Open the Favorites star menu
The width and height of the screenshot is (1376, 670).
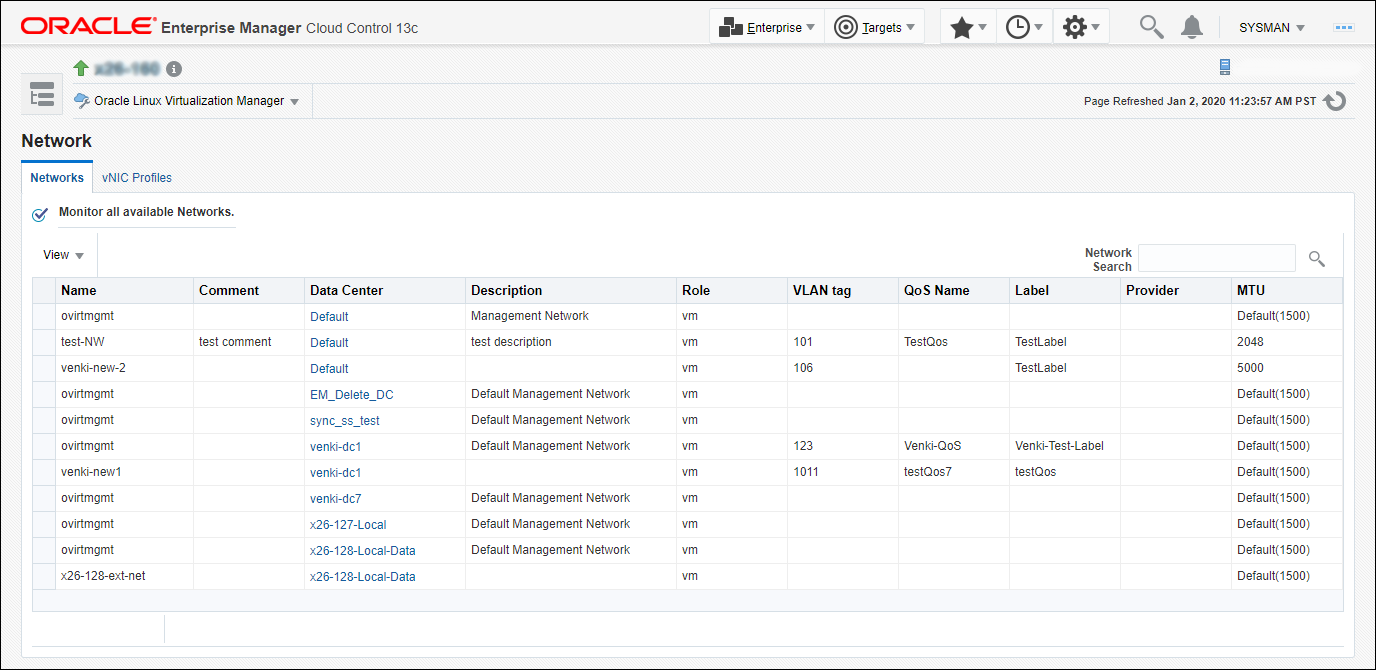(x=968, y=28)
